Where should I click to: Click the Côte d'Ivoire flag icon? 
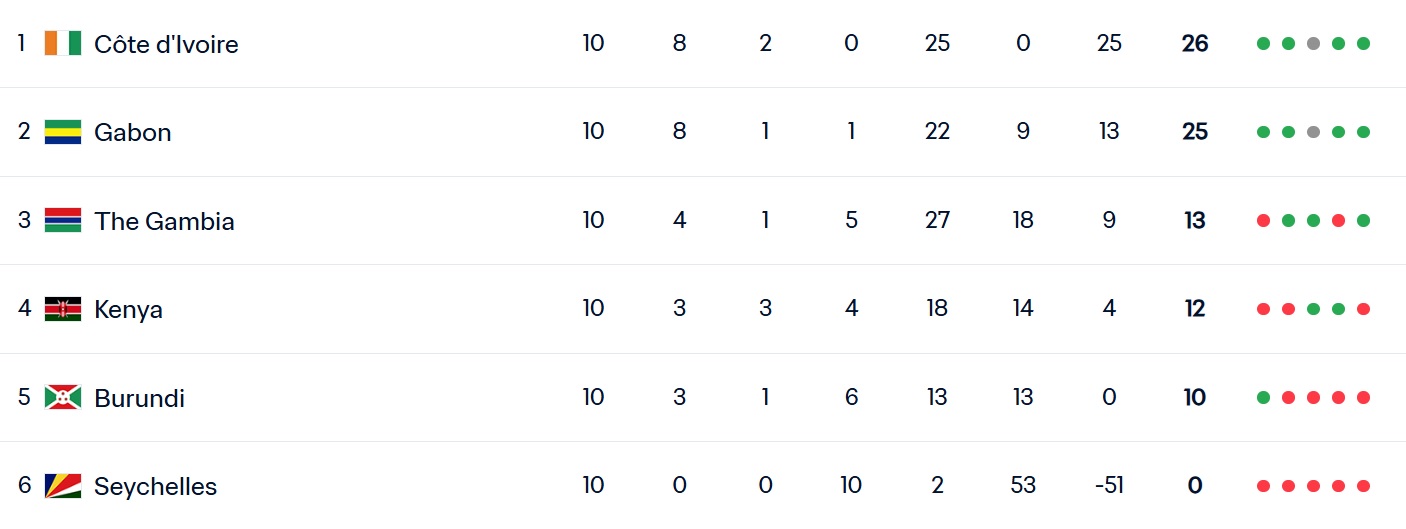click(x=63, y=44)
